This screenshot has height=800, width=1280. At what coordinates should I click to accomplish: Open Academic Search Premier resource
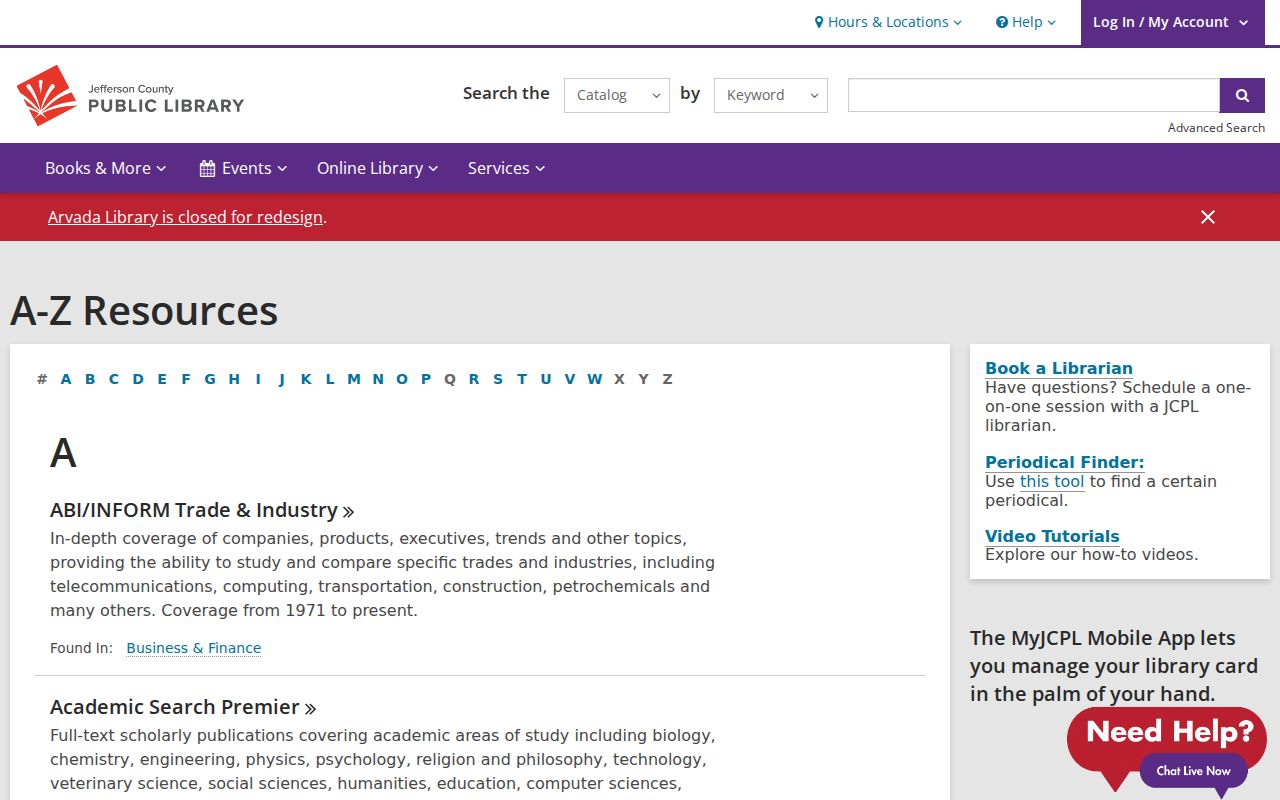(183, 707)
